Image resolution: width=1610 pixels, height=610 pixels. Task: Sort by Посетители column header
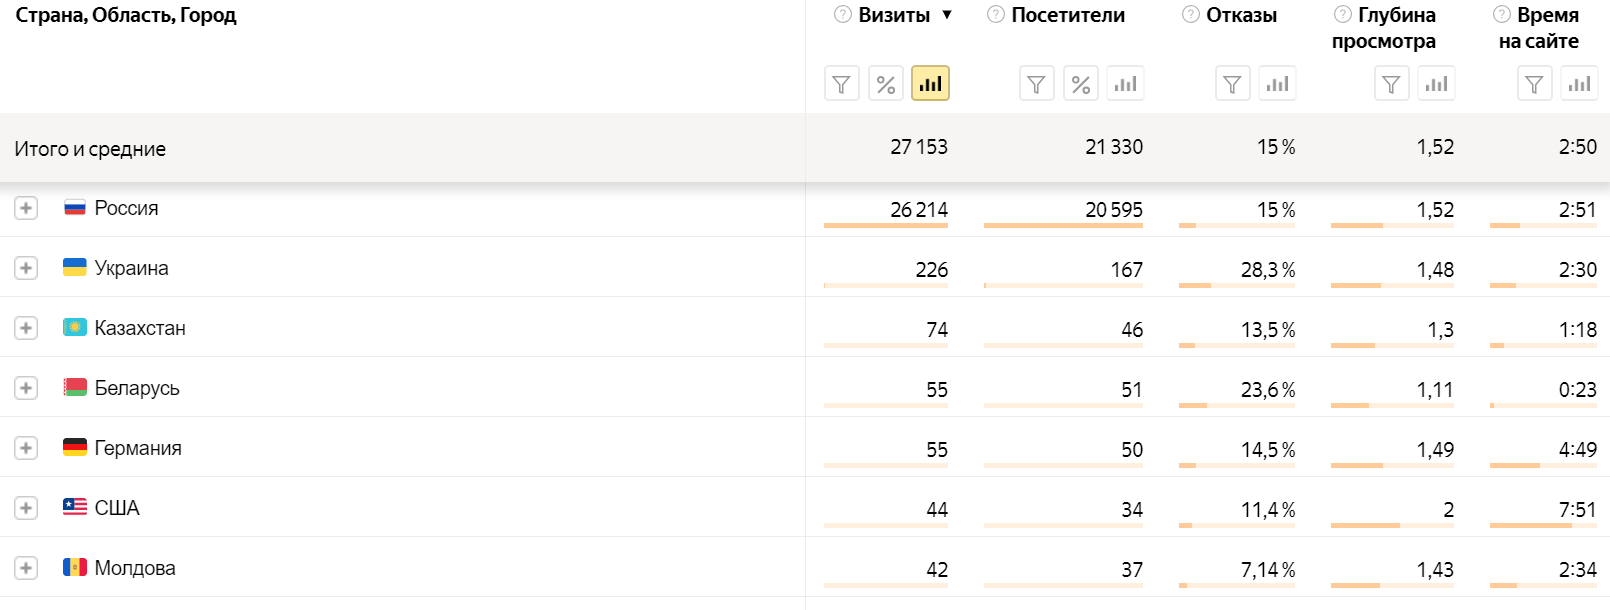1068,15
